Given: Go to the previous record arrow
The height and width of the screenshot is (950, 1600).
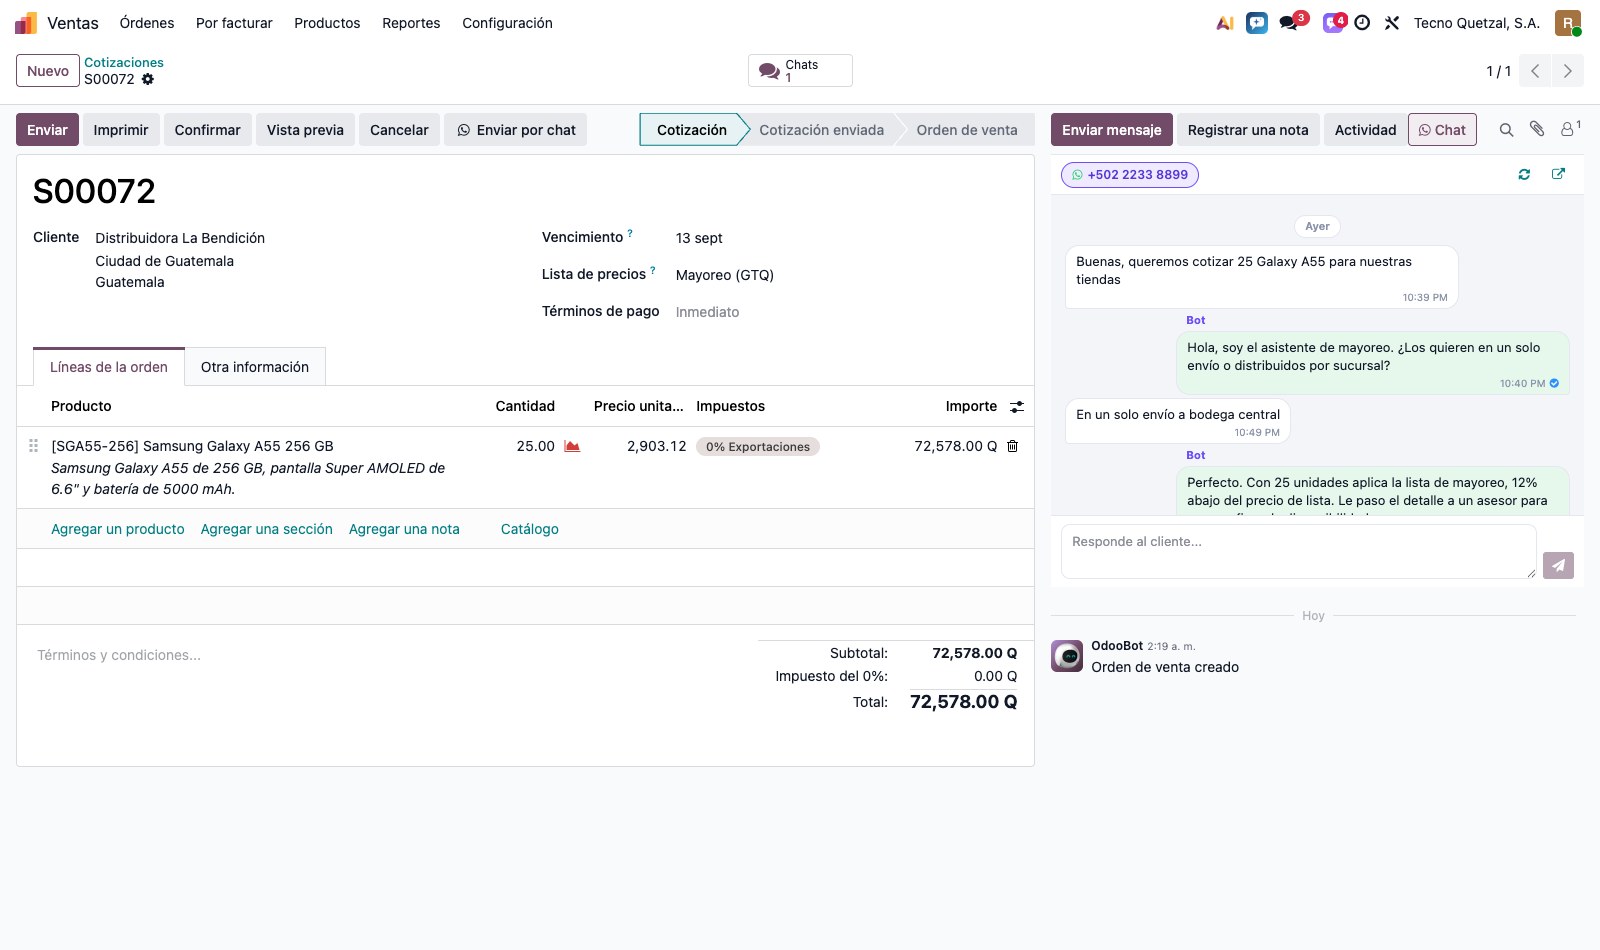Looking at the screenshot, I should point(1535,71).
